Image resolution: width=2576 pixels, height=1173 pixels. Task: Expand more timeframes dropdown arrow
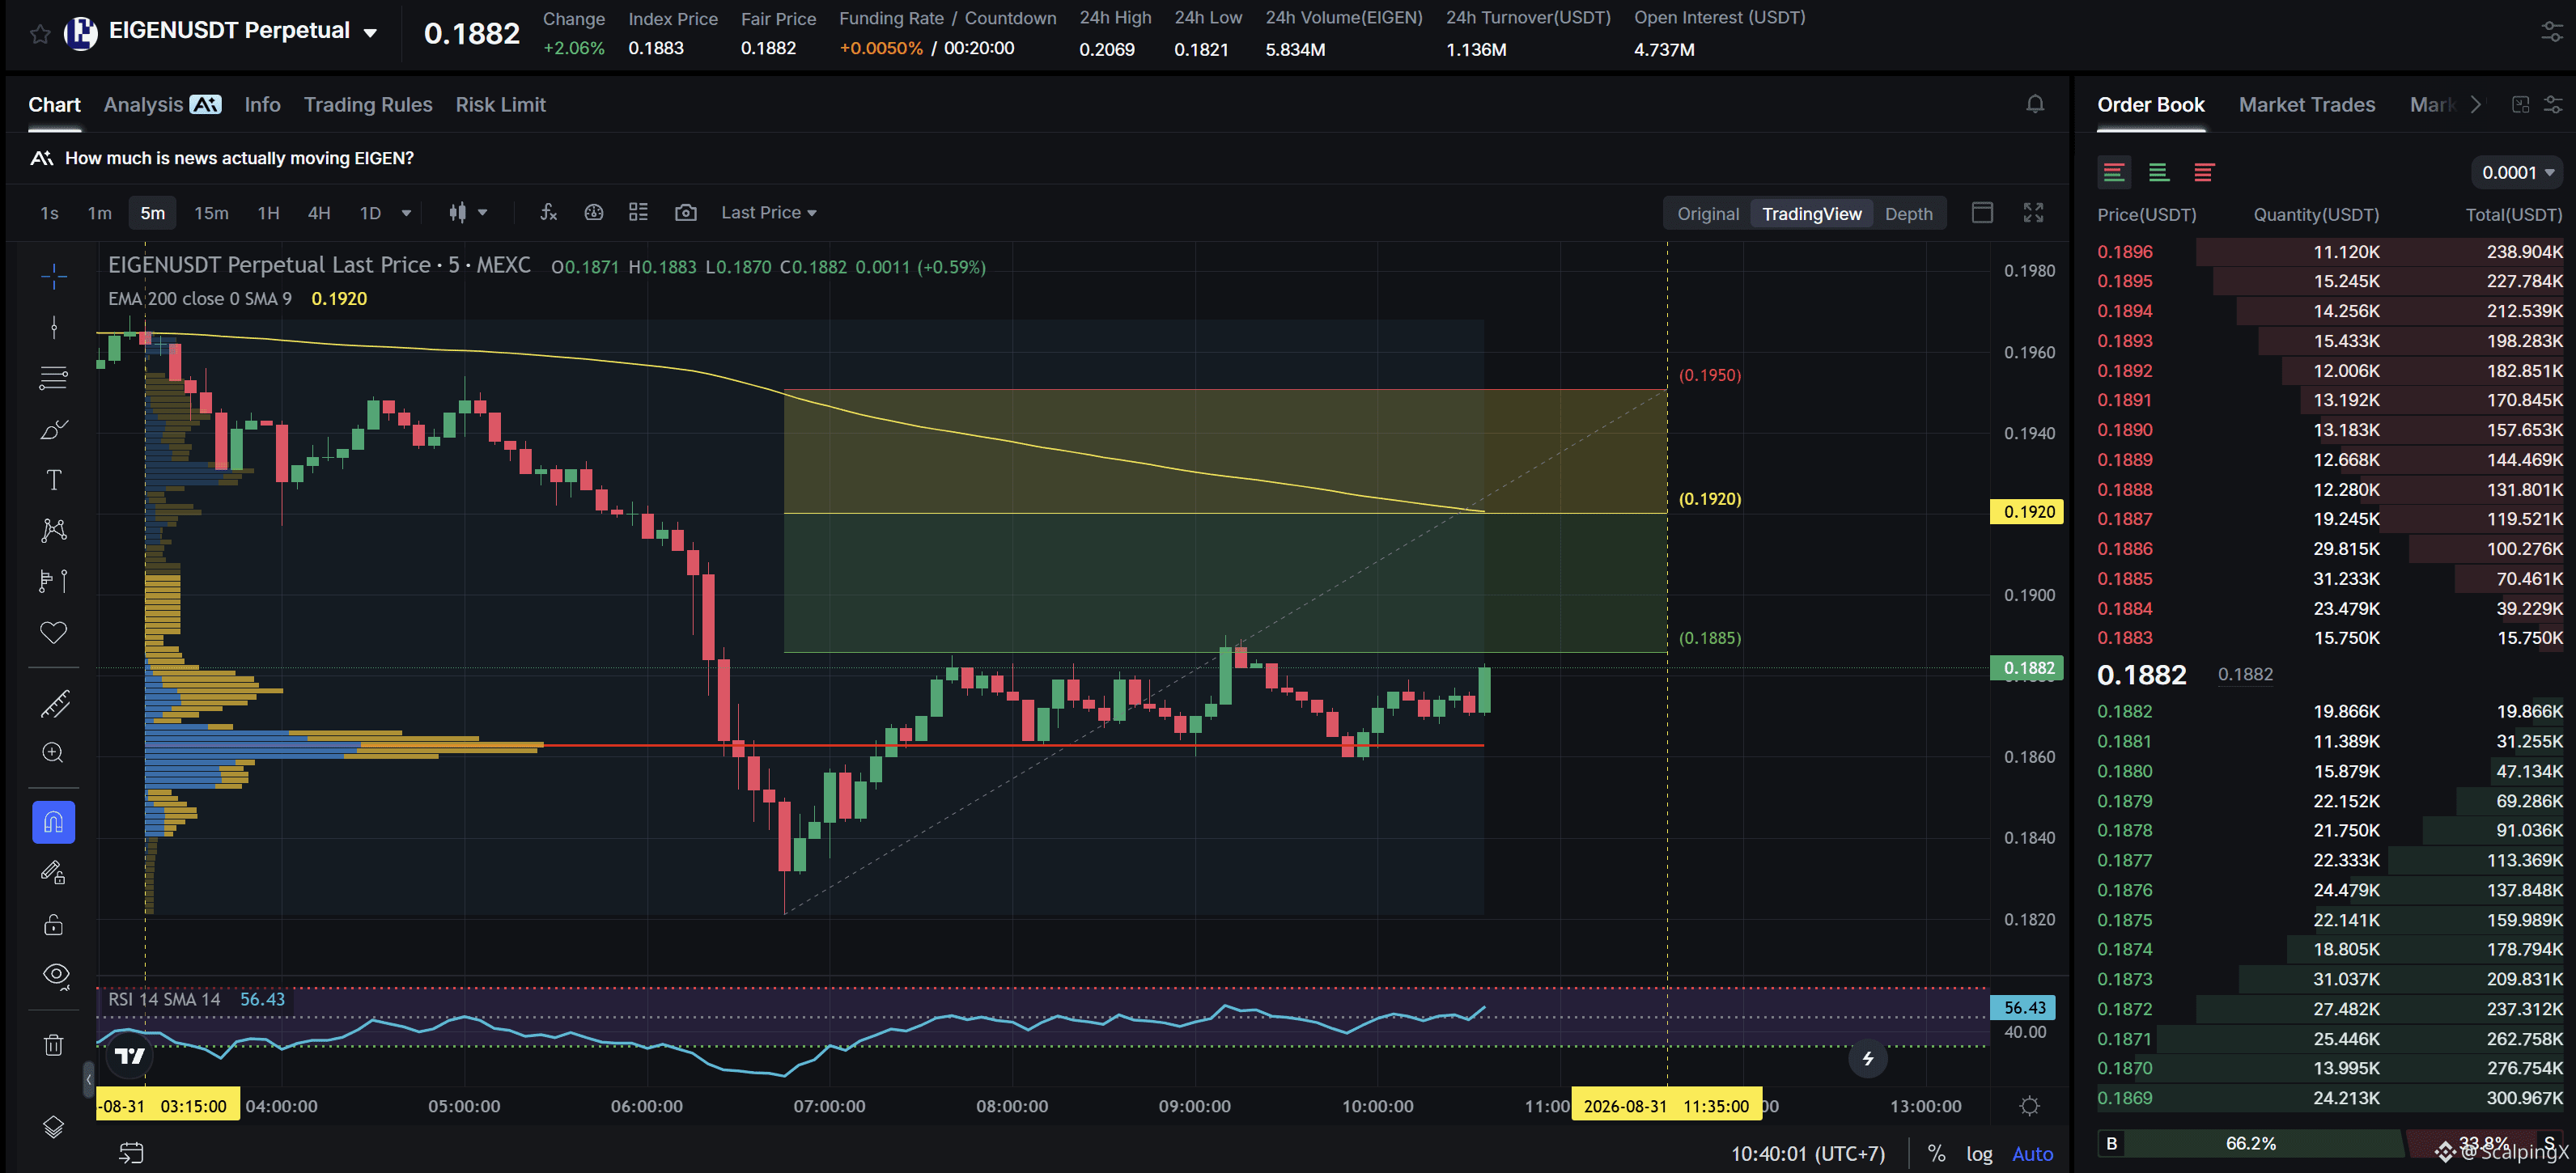click(x=406, y=213)
